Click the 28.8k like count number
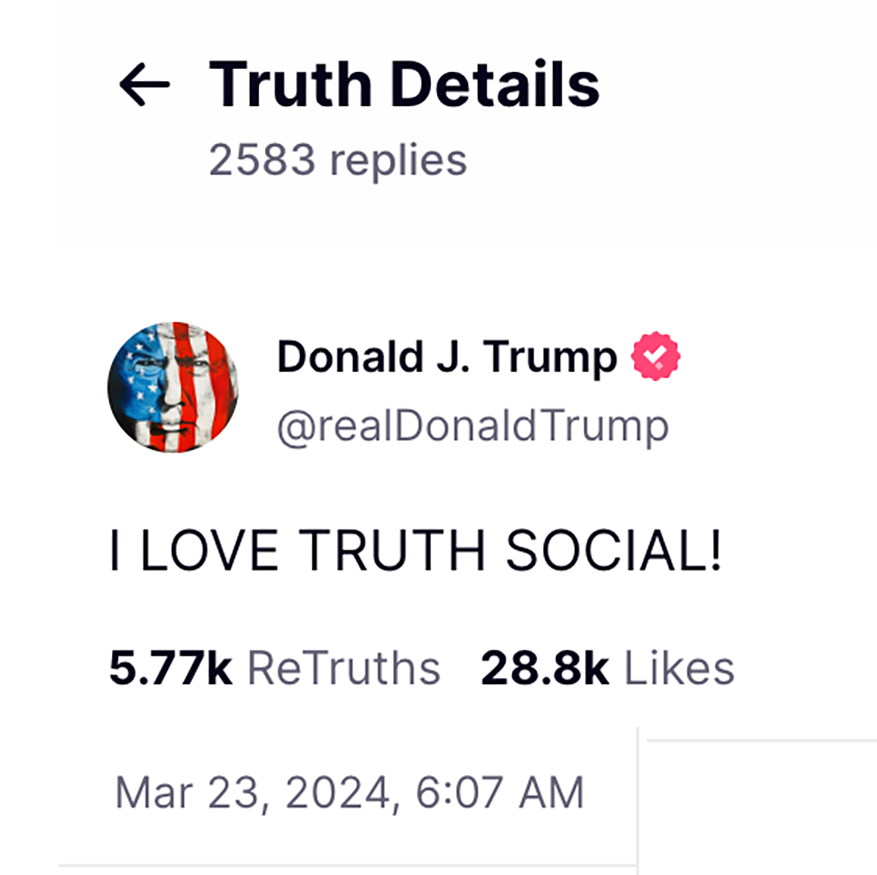This screenshot has width=877, height=875. tap(545, 669)
